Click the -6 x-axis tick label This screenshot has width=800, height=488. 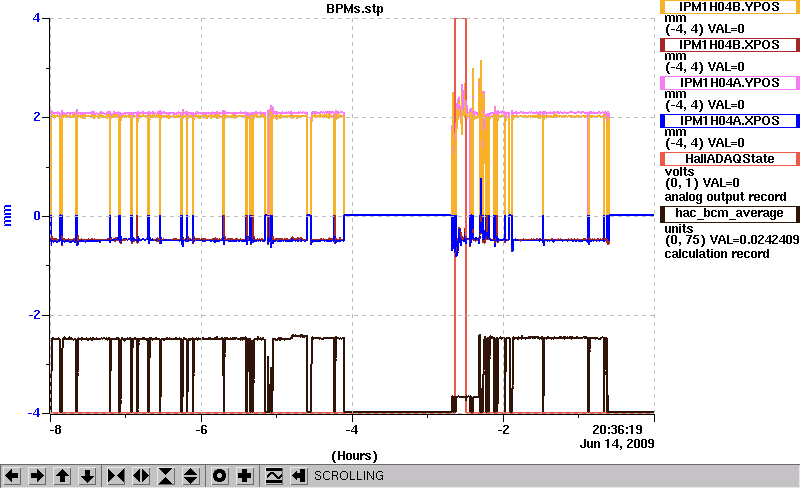[201, 430]
